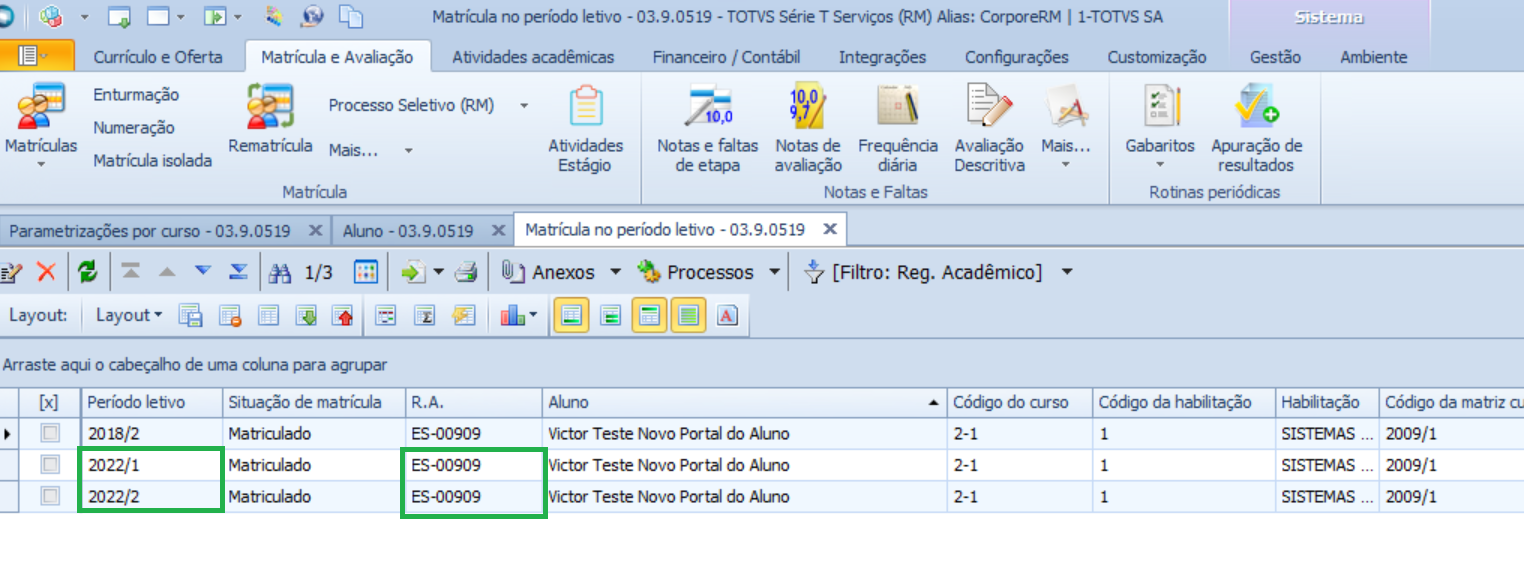
Task: Switch to Atividades acadêmicas ribbon tab
Action: point(533,57)
